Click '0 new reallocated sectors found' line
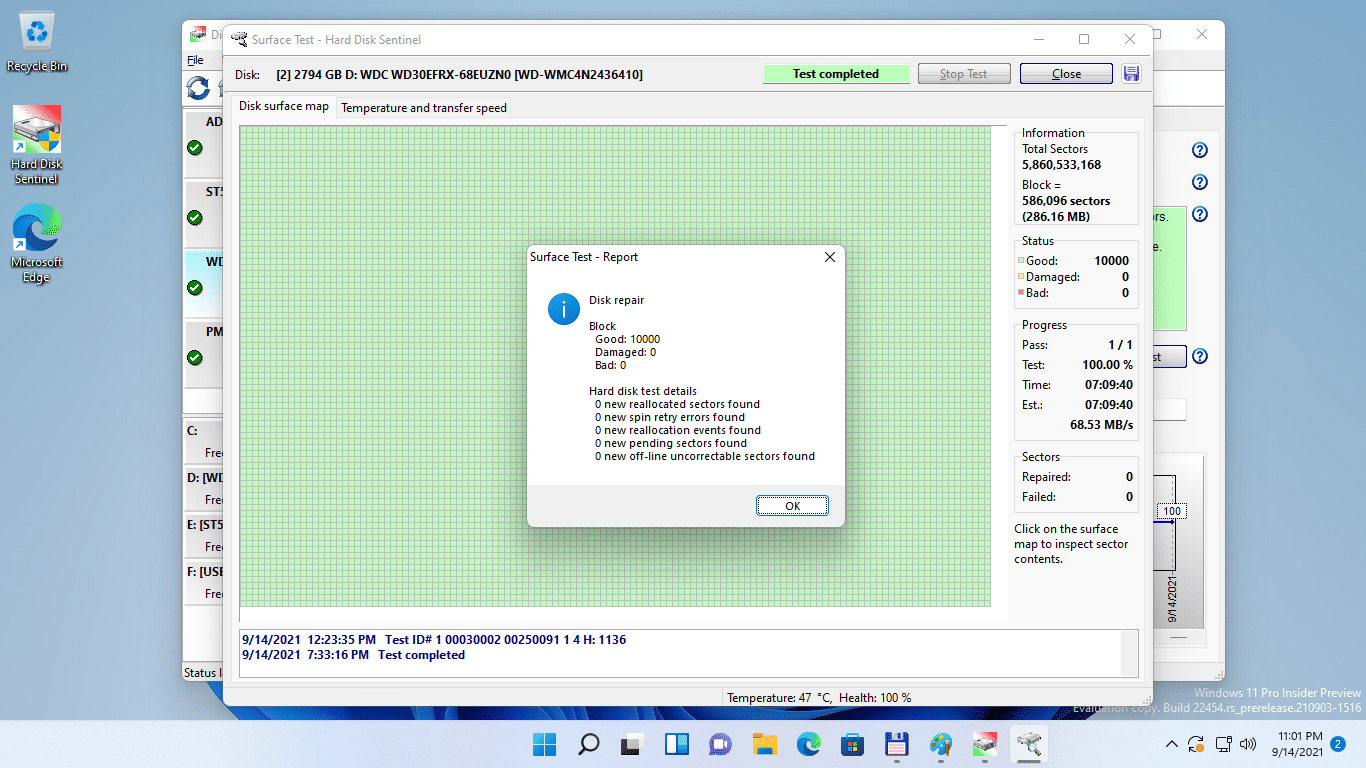 pyautogui.click(x=677, y=404)
